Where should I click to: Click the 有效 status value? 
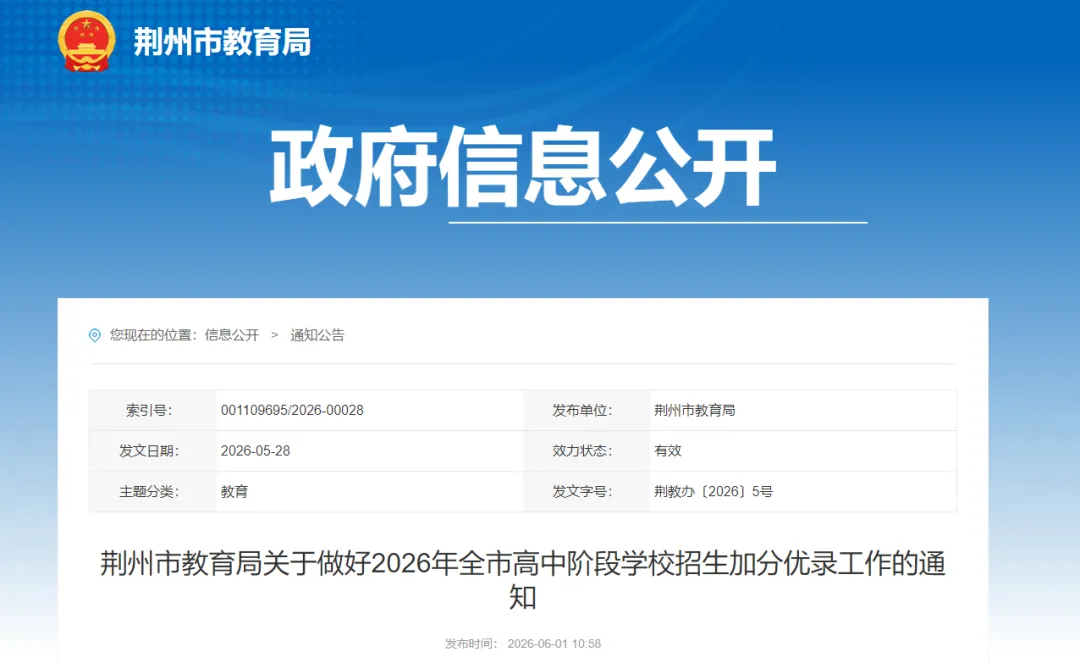667,451
